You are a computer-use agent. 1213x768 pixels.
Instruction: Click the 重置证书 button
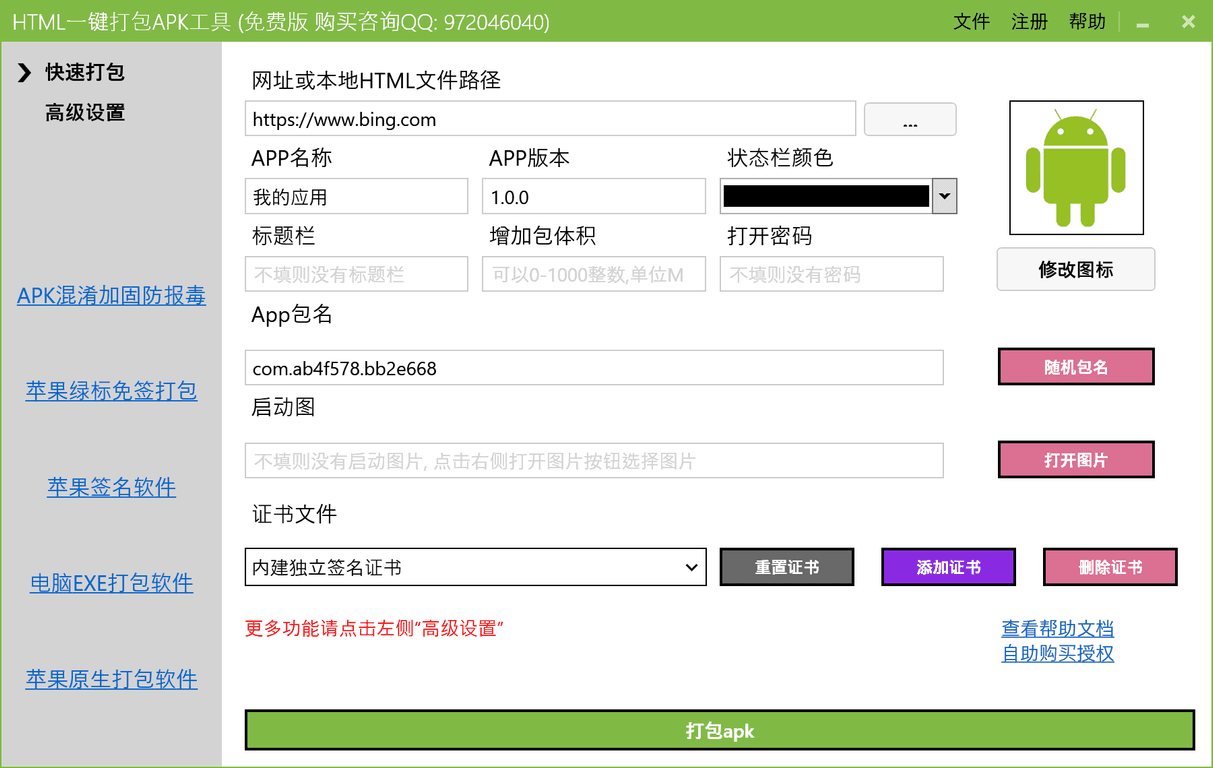pos(786,566)
